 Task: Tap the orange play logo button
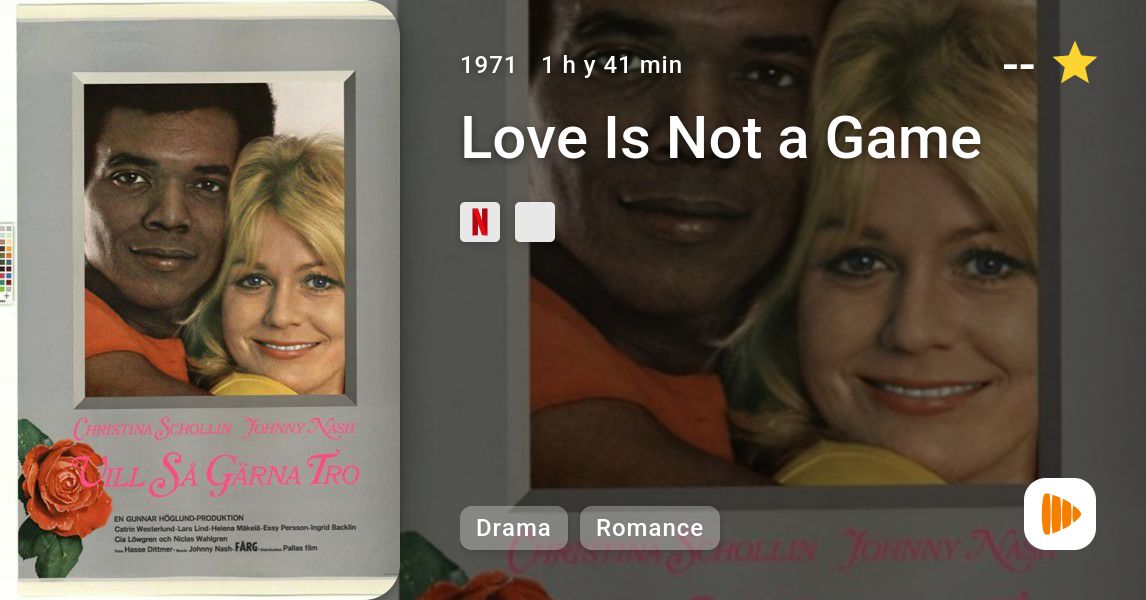click(1060, 514)
